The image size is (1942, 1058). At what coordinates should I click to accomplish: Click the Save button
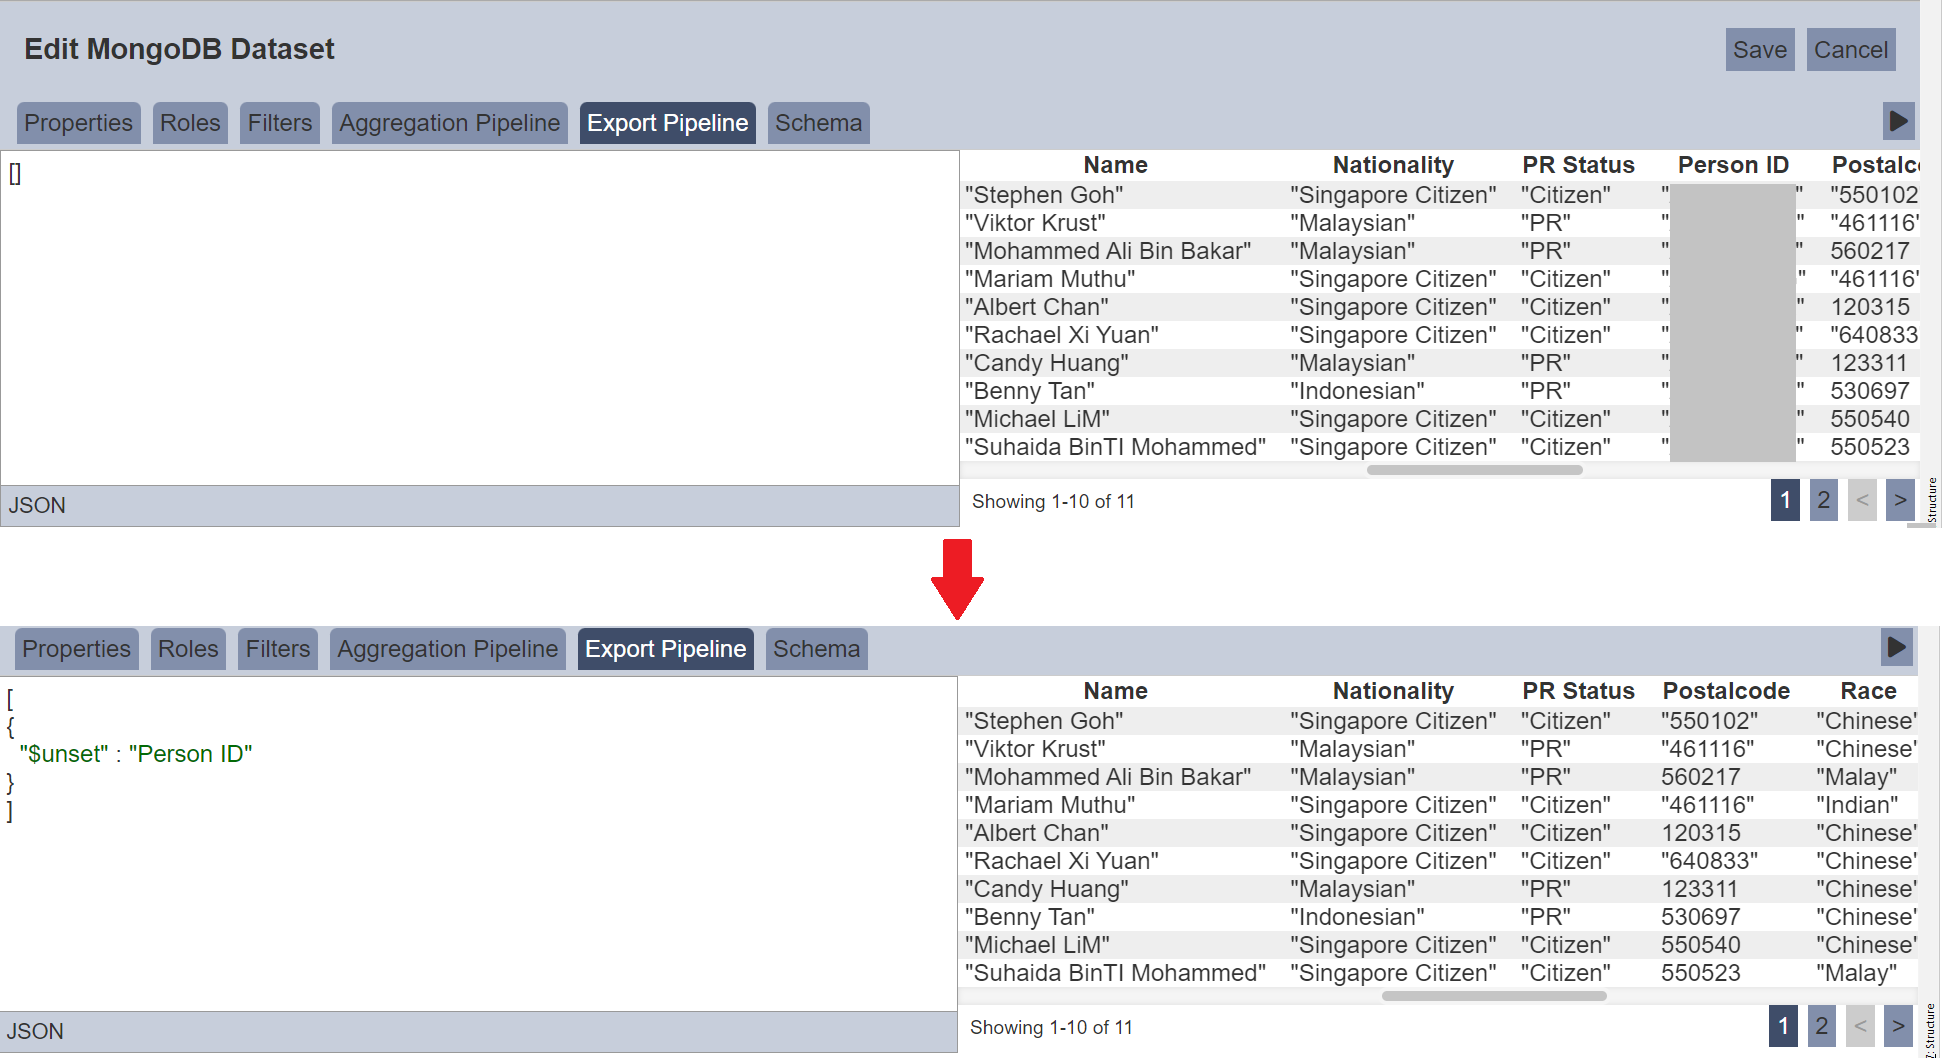1760,50
